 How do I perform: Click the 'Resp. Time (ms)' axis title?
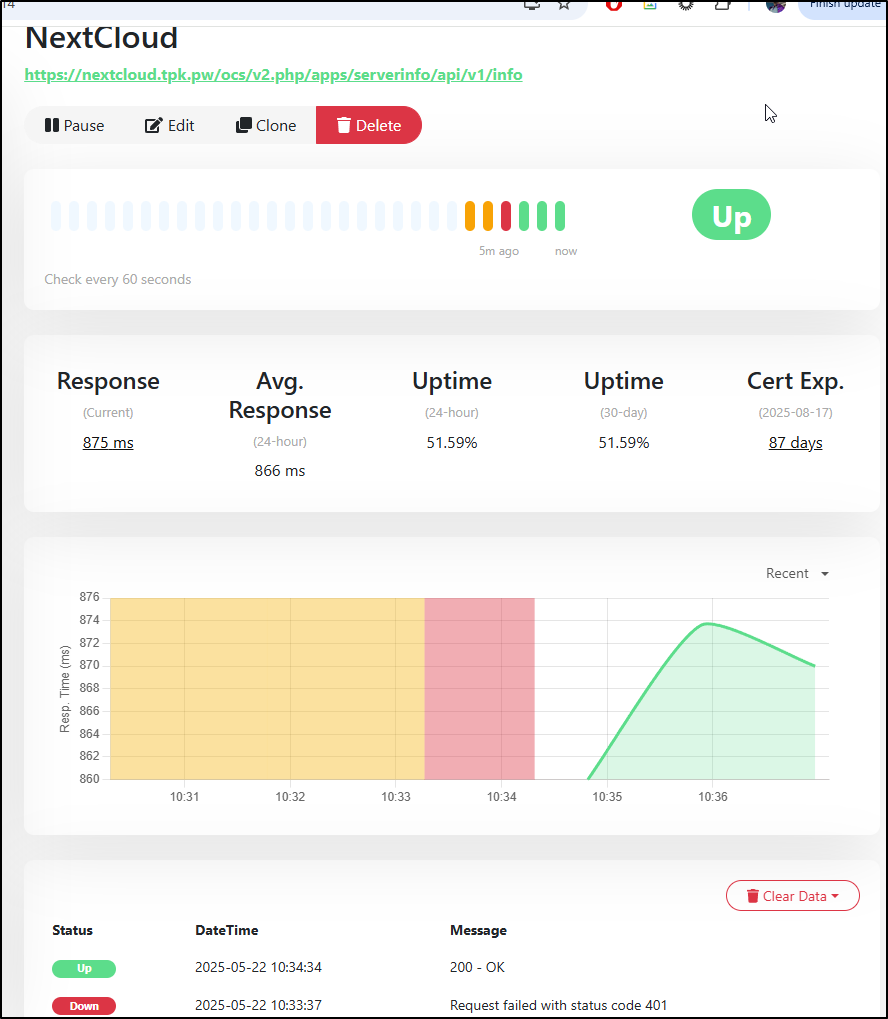point(64,689)
